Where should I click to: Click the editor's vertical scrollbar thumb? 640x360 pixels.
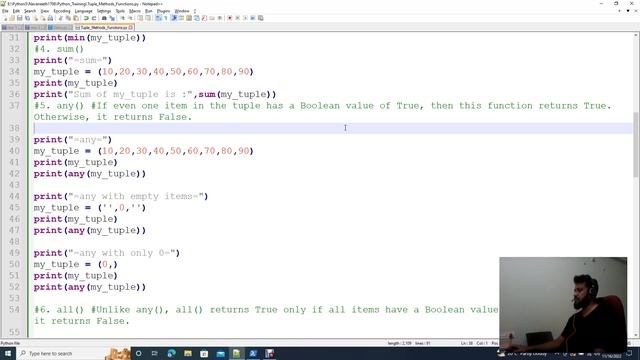[636, 144]
